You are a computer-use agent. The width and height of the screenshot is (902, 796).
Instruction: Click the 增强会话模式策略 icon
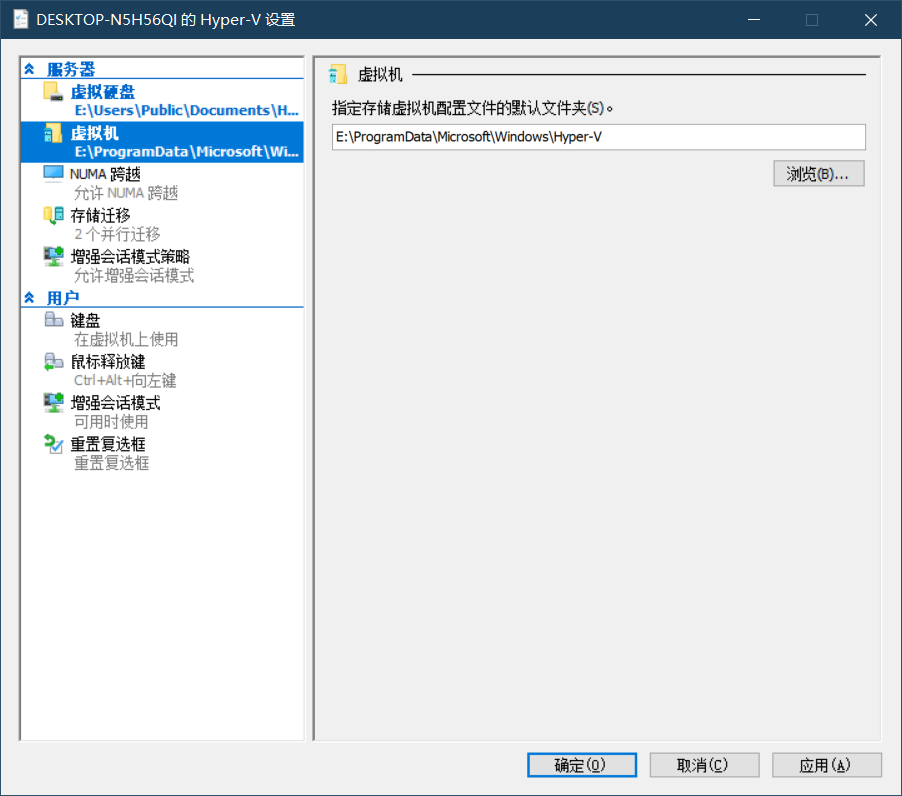click(x=53, y=257)
